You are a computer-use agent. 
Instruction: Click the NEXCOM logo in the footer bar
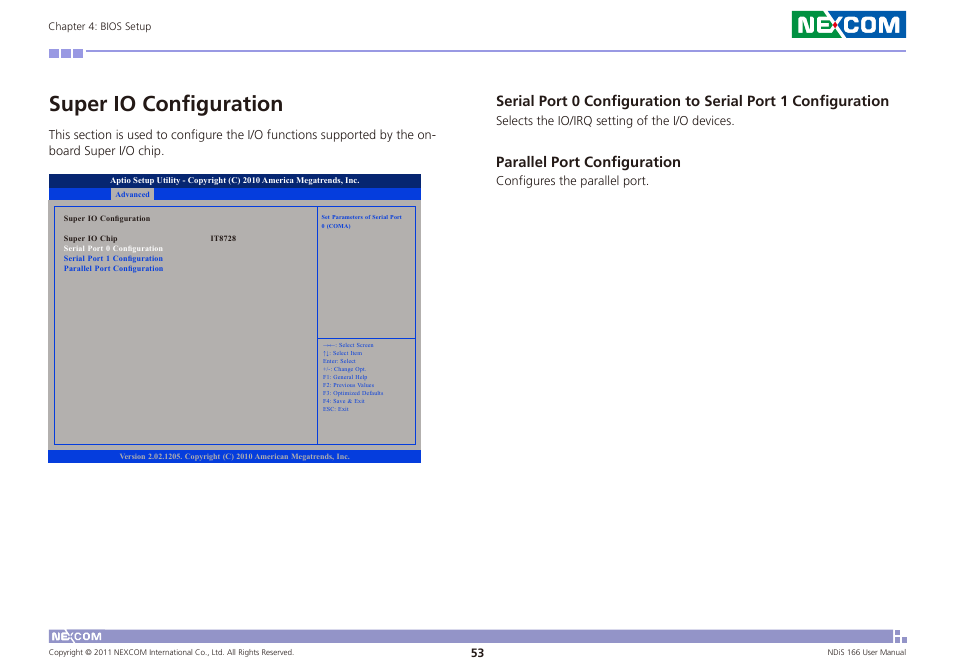(x=75, y=635)
